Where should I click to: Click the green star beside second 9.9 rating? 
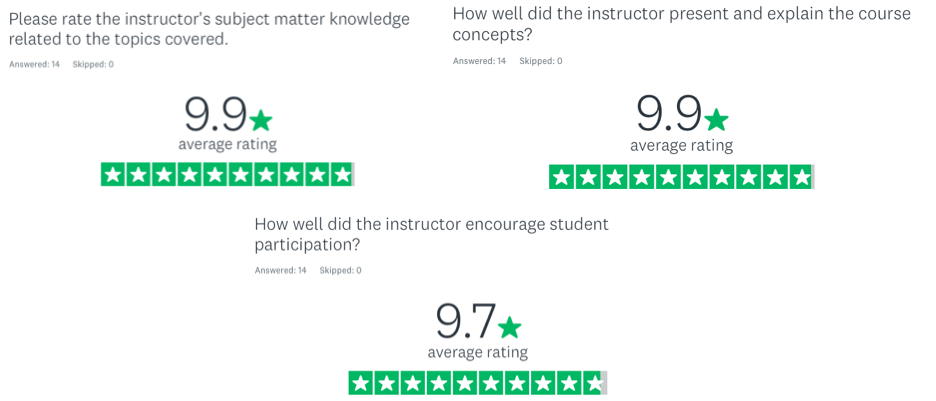(x=716, y=120)
